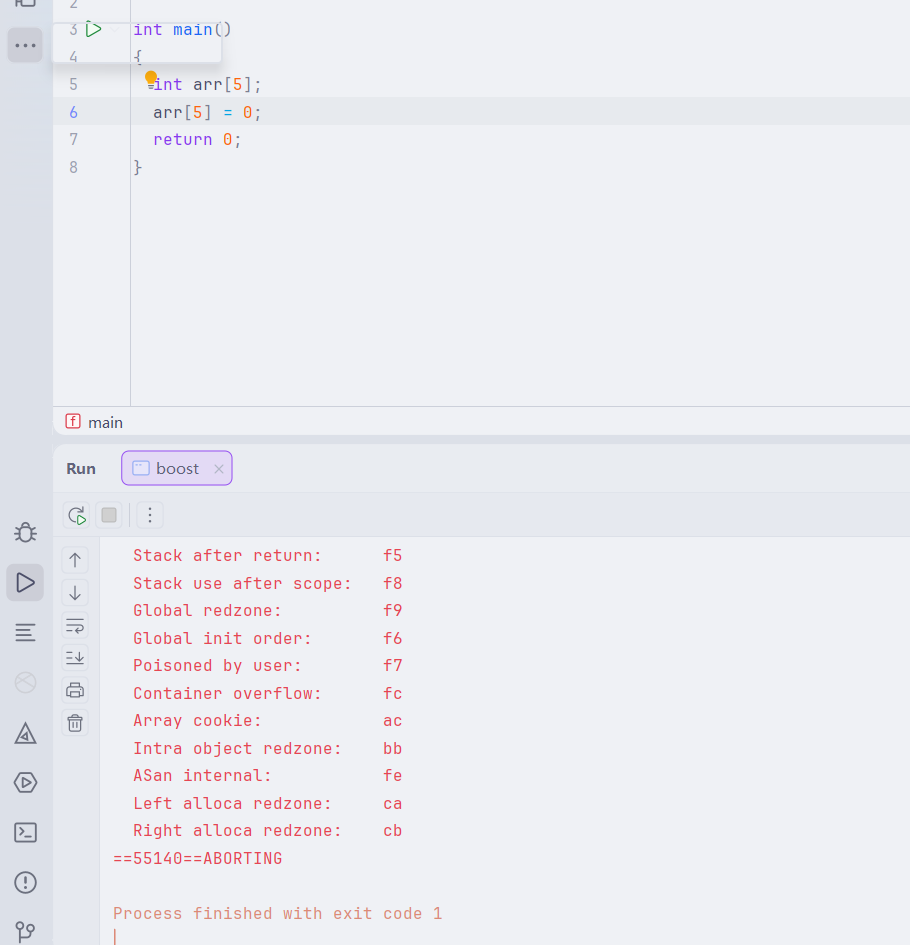This screenshot has height=945, width=910.
Task: Click the 'Global init order:' output line
Action: coord(268,638)
